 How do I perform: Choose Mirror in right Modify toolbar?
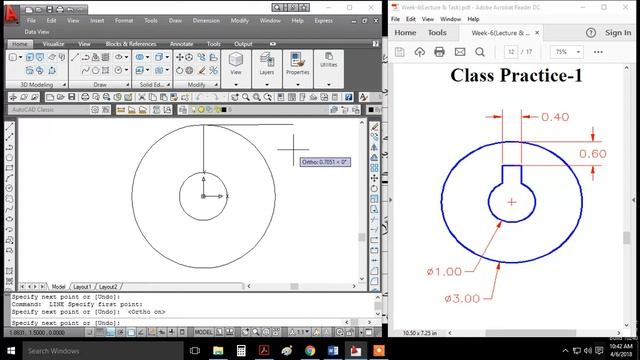coord(374,147)
